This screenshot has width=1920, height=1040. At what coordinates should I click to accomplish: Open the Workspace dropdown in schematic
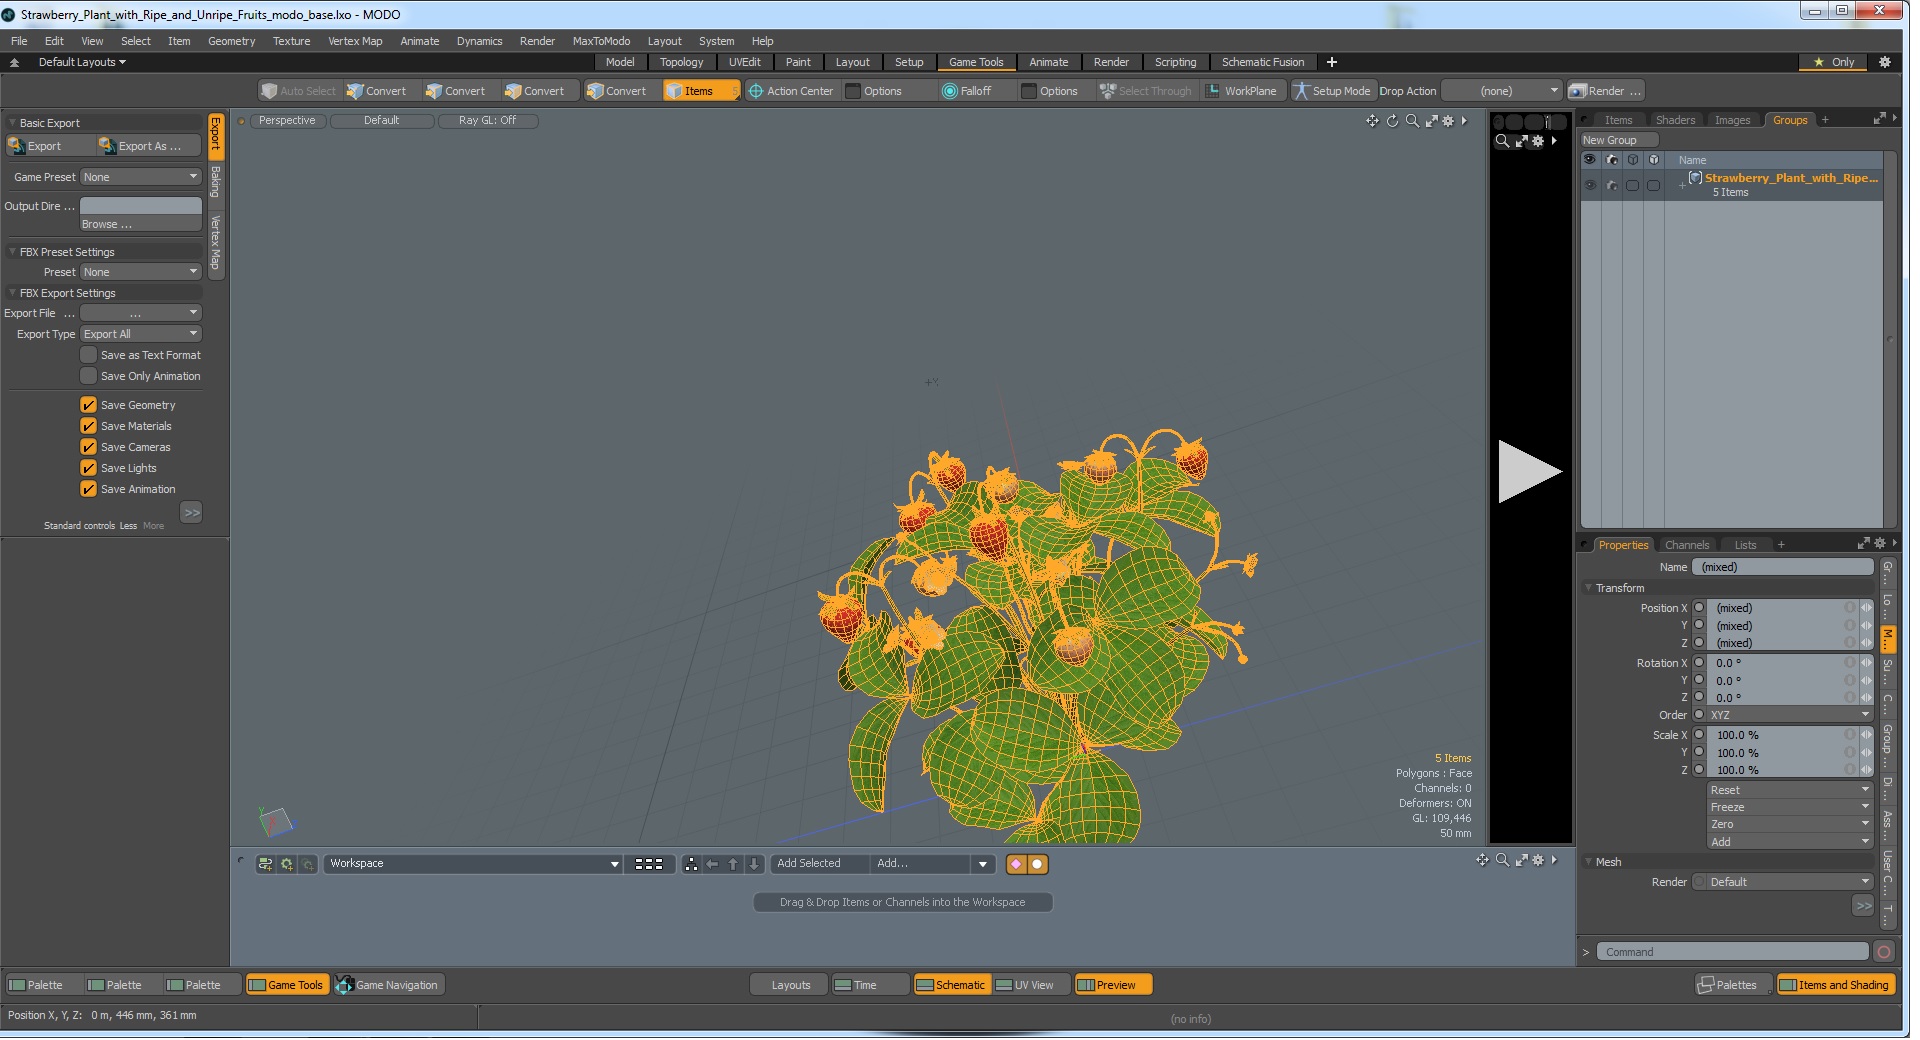coord(473,864)
